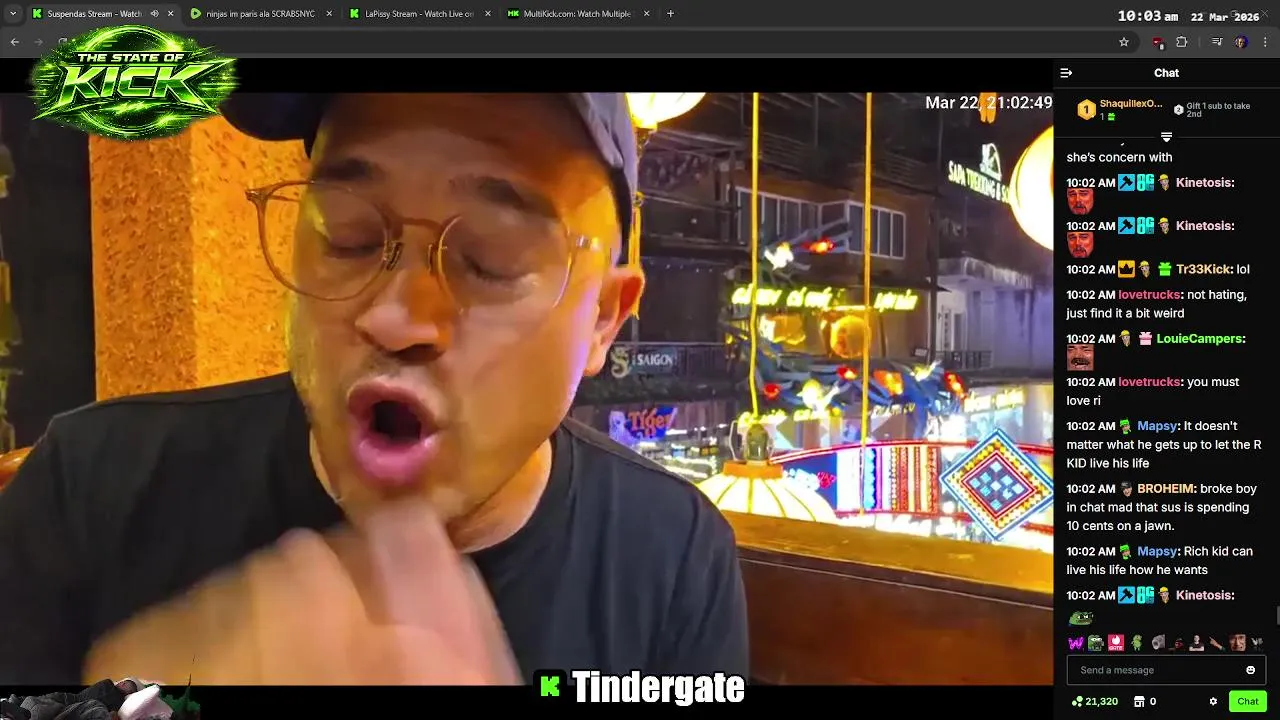Close the Suspendas Stream tab
This screenshot has height=720, width=1280.
[x=171, y=14]
